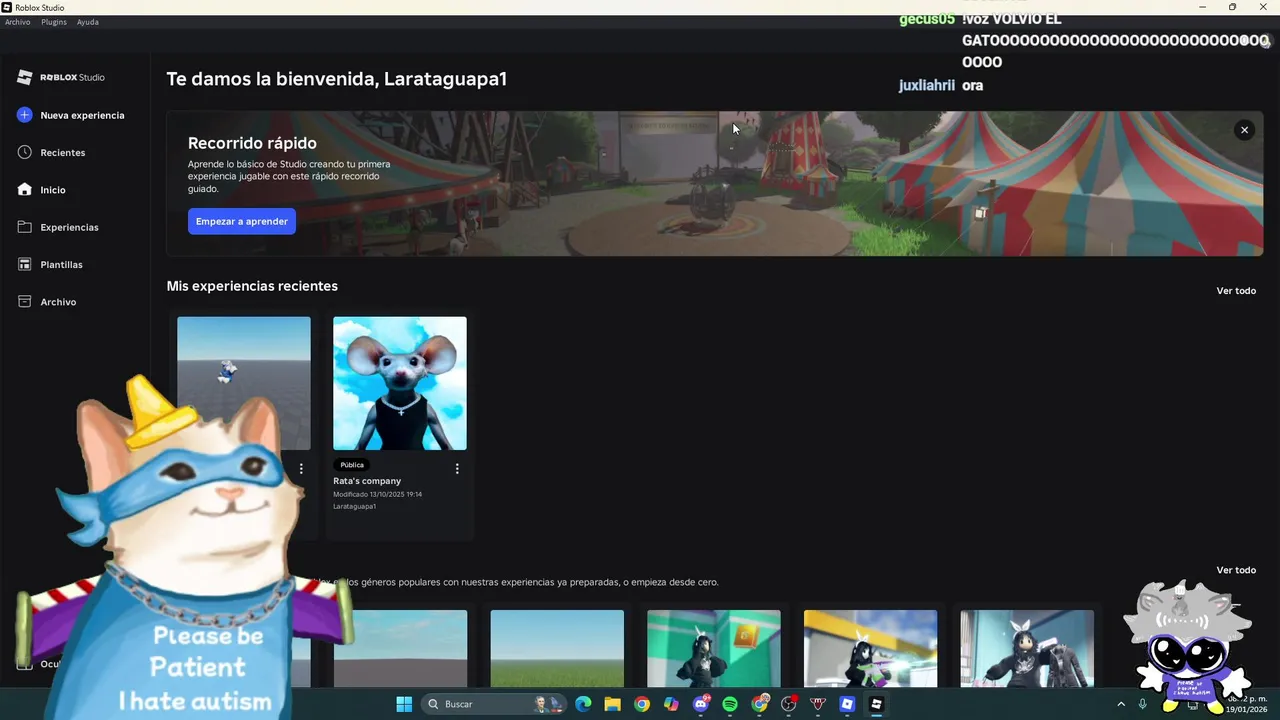Open the Rata's company mouse thumbnail
1280x720 pixels.
400,383
